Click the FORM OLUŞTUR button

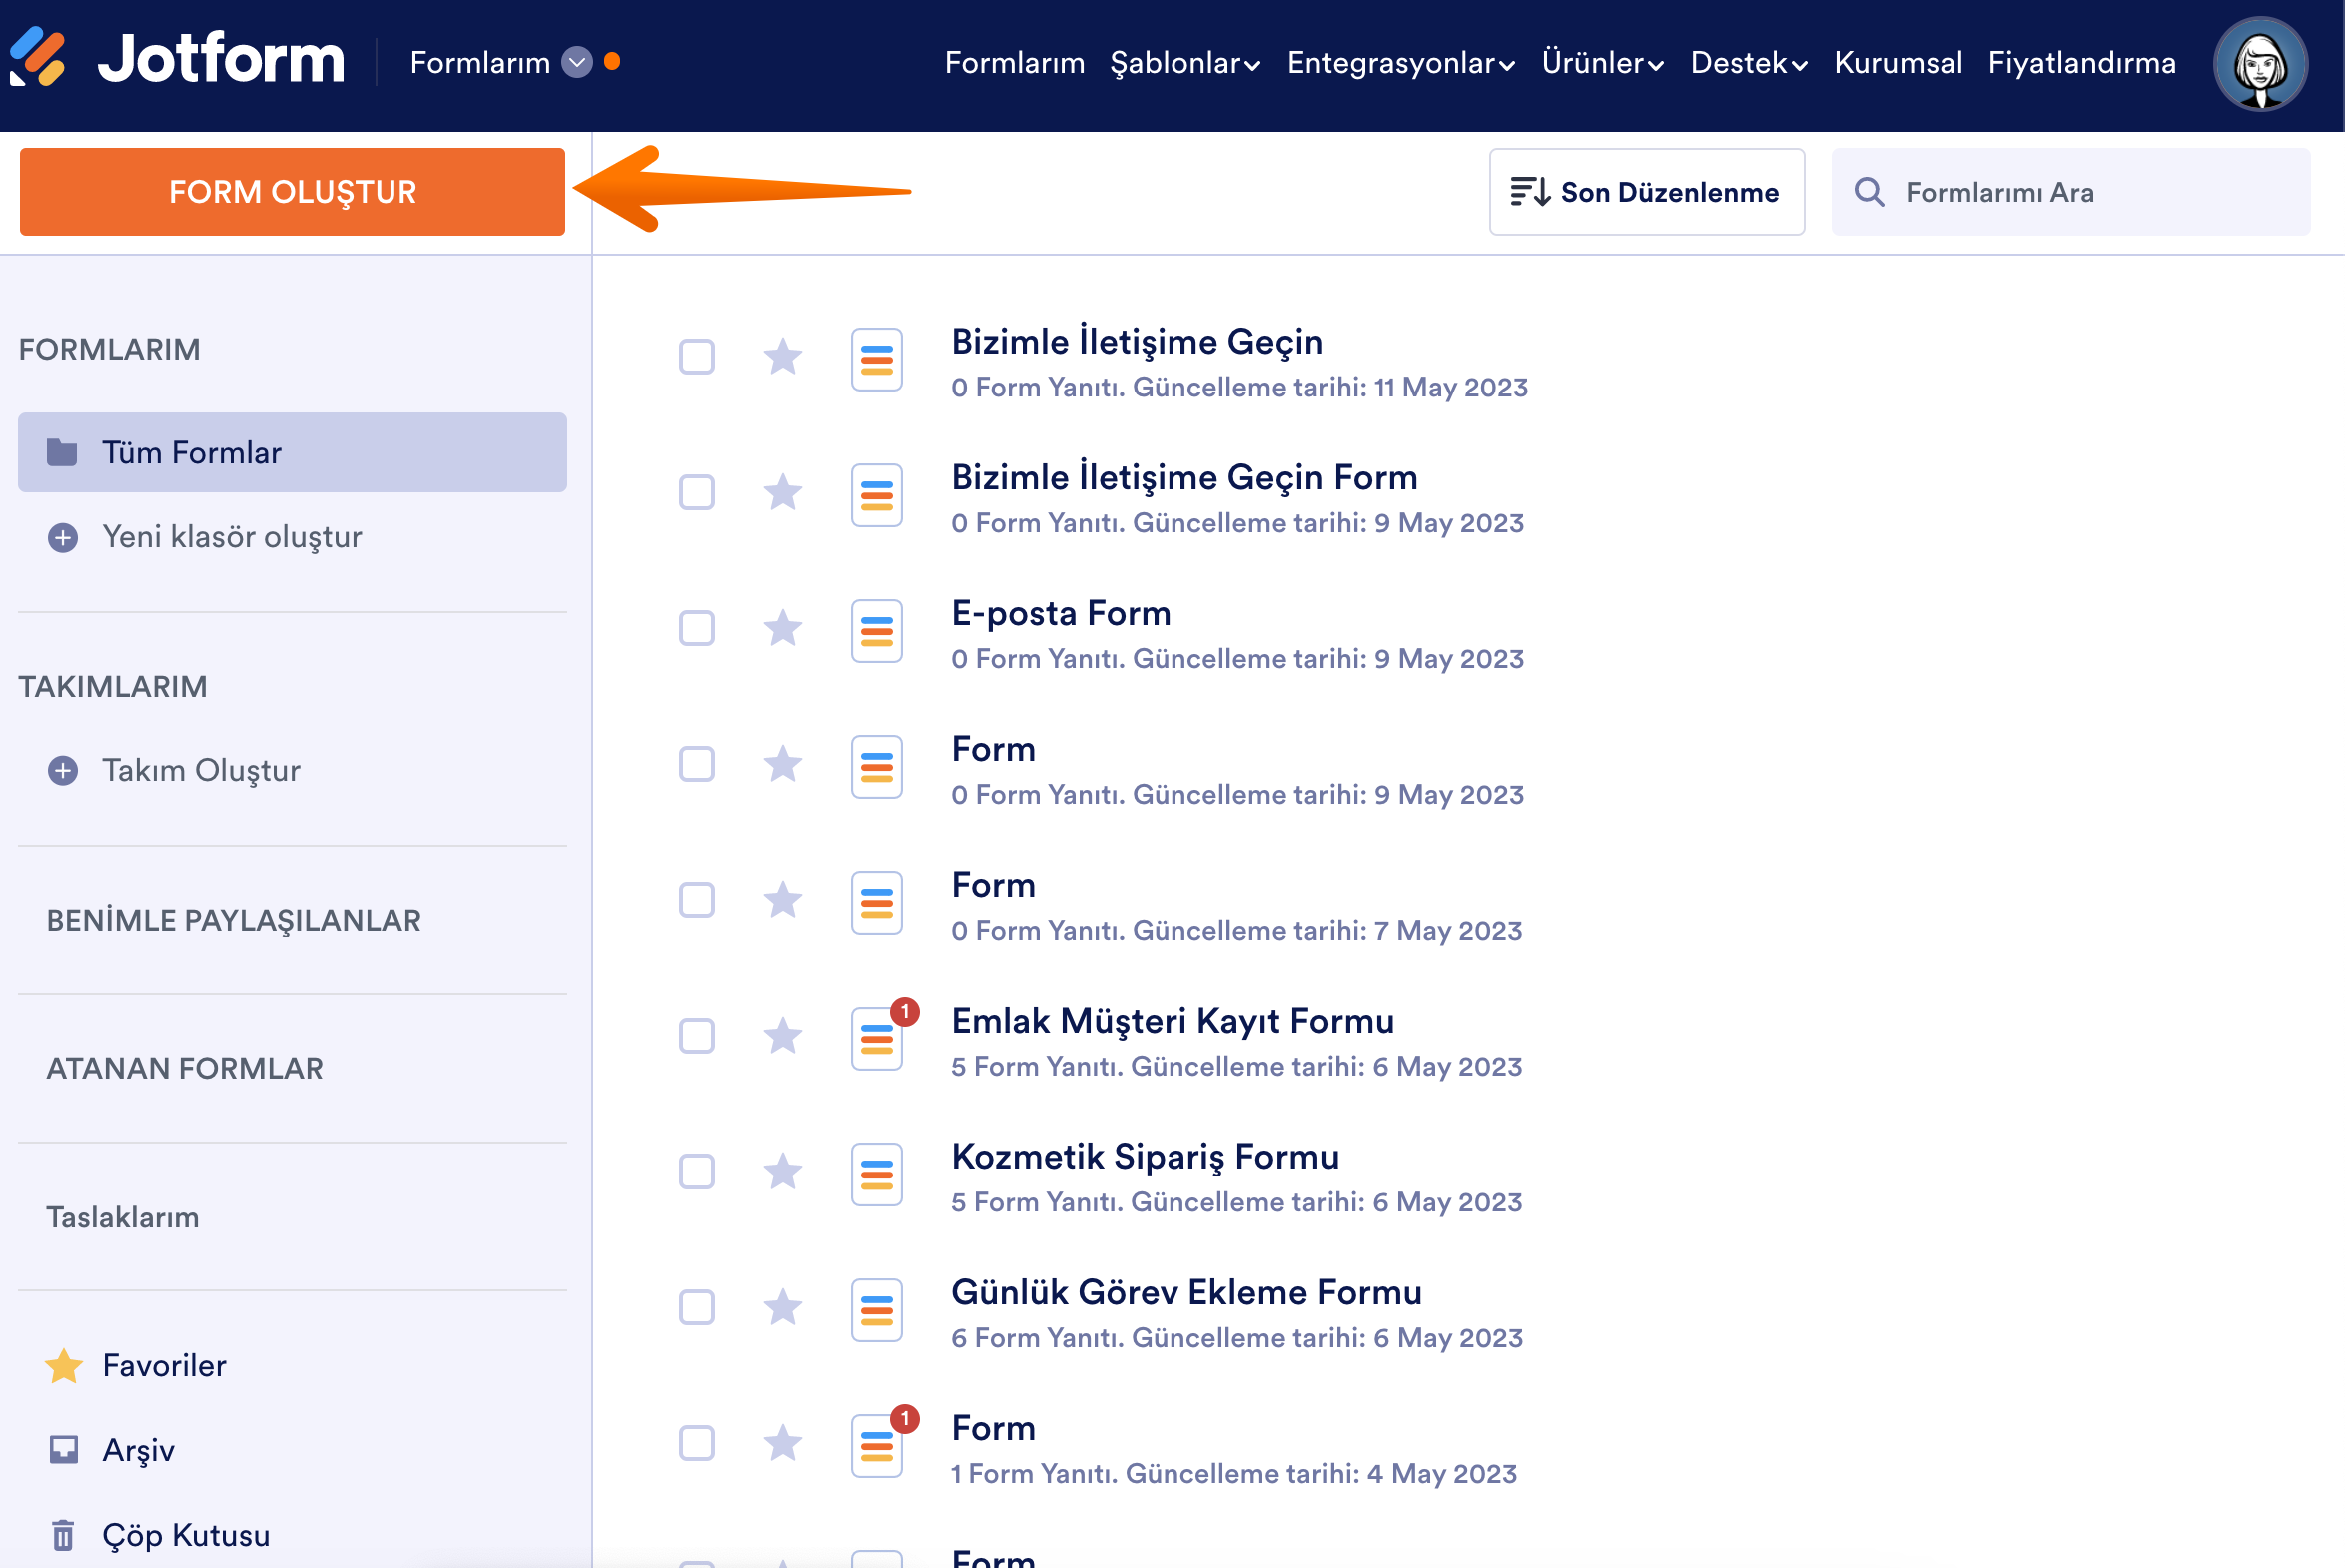pyautogui.click(x=292, y=192)
